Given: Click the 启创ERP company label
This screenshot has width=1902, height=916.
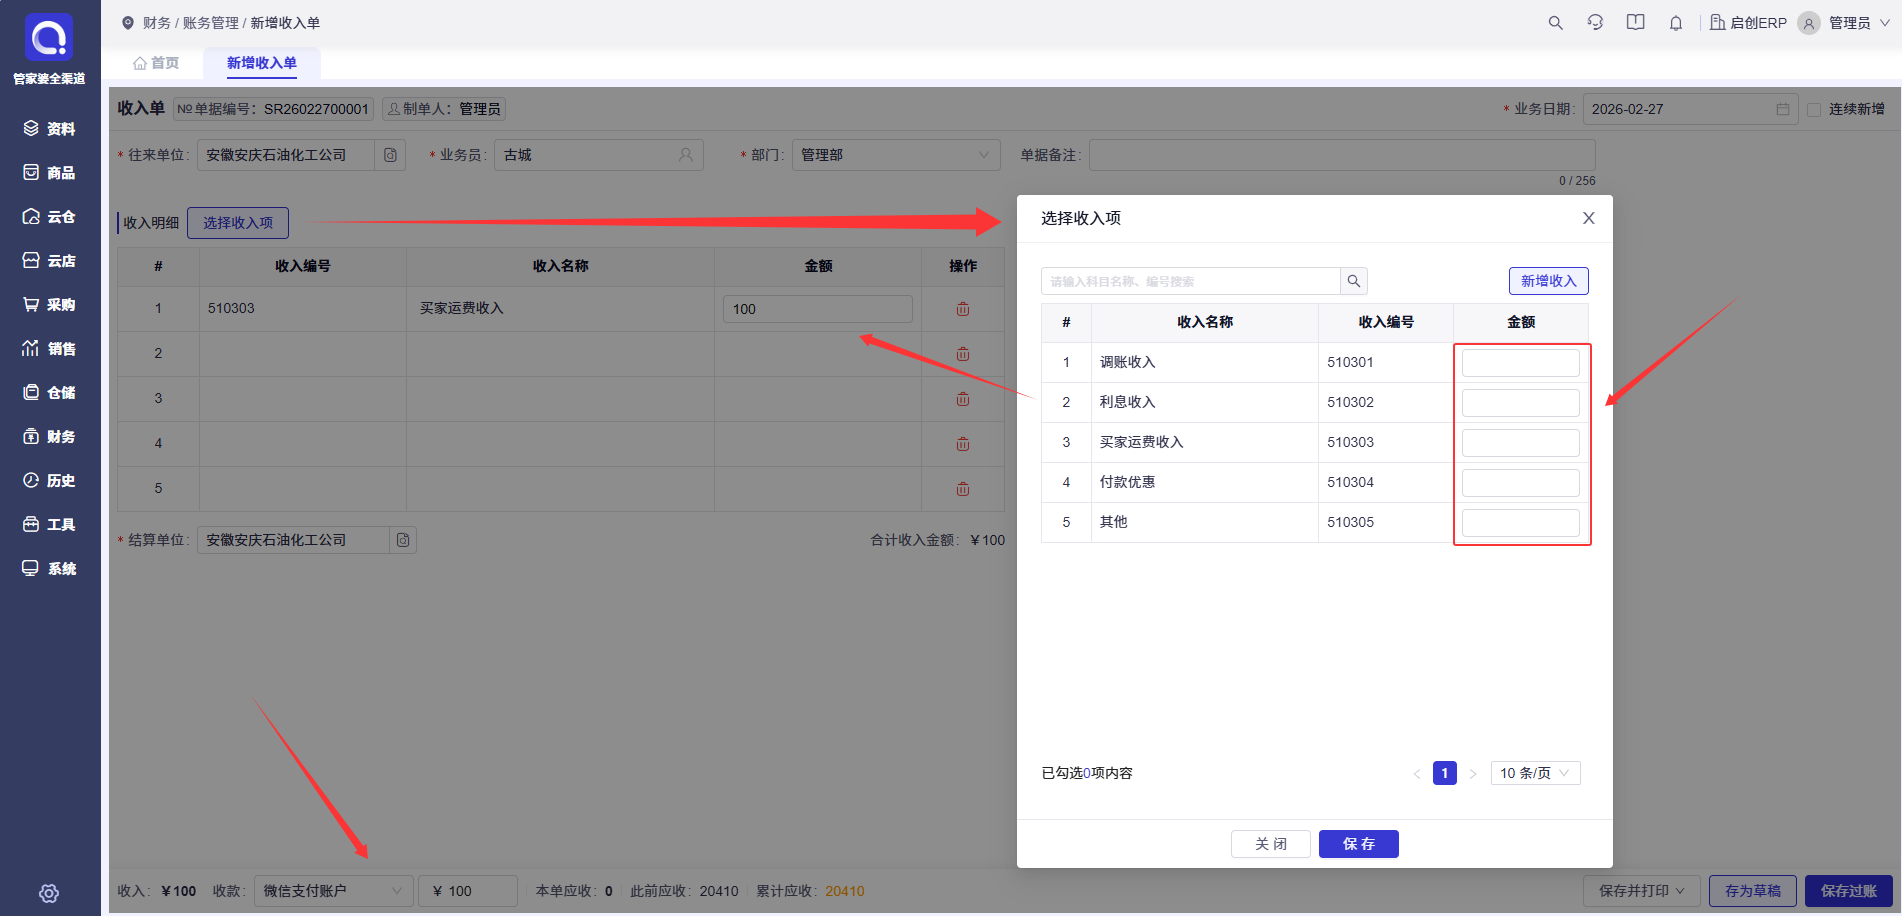Looking at the screenshot, I should (x=1748, y=23).
